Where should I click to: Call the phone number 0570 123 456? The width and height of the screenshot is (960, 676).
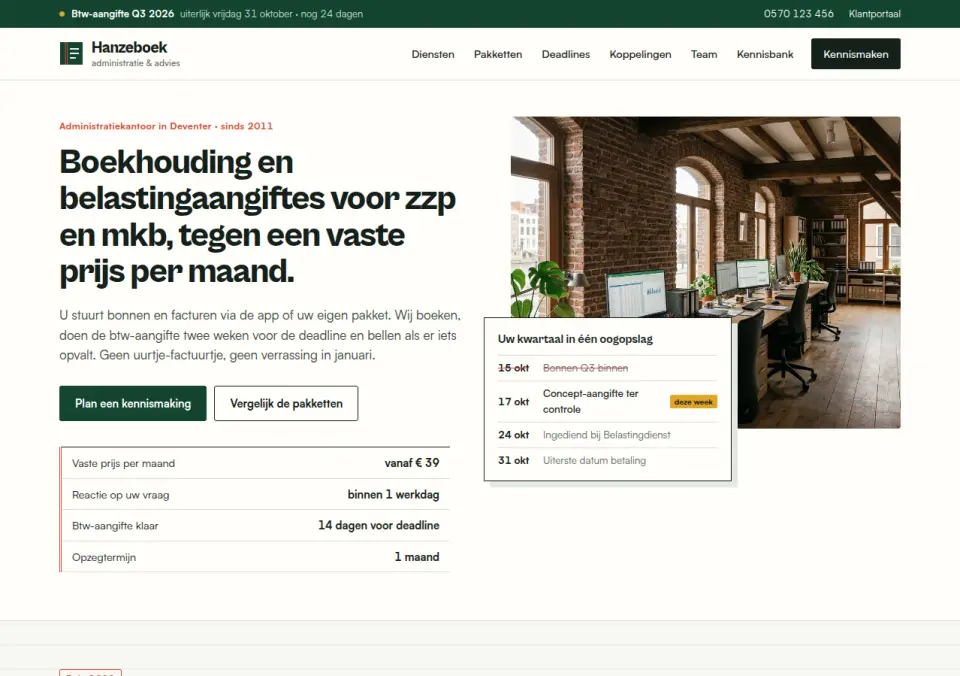798,13
